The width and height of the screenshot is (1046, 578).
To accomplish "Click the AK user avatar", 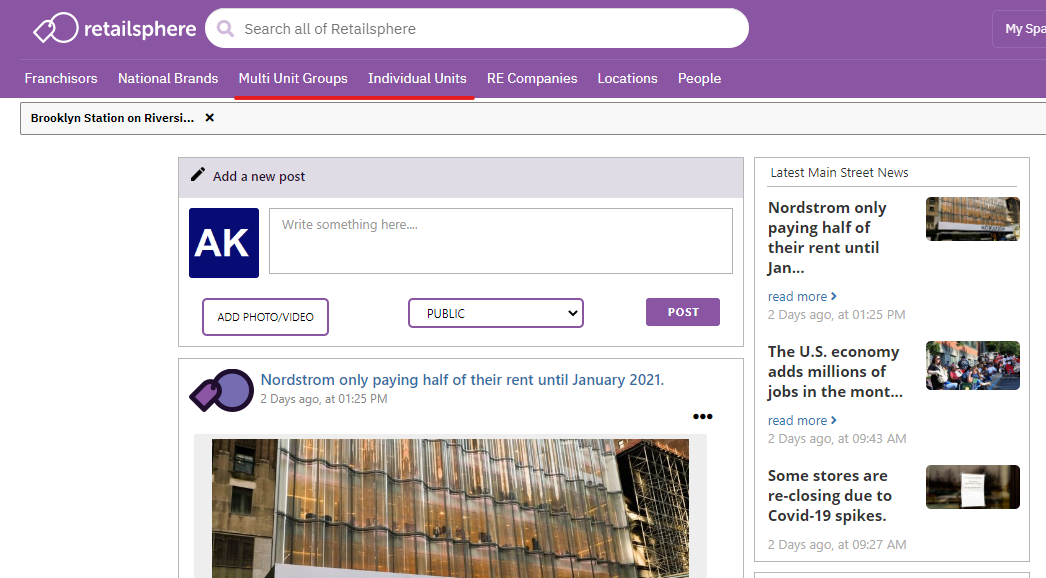I will [223, 243].
